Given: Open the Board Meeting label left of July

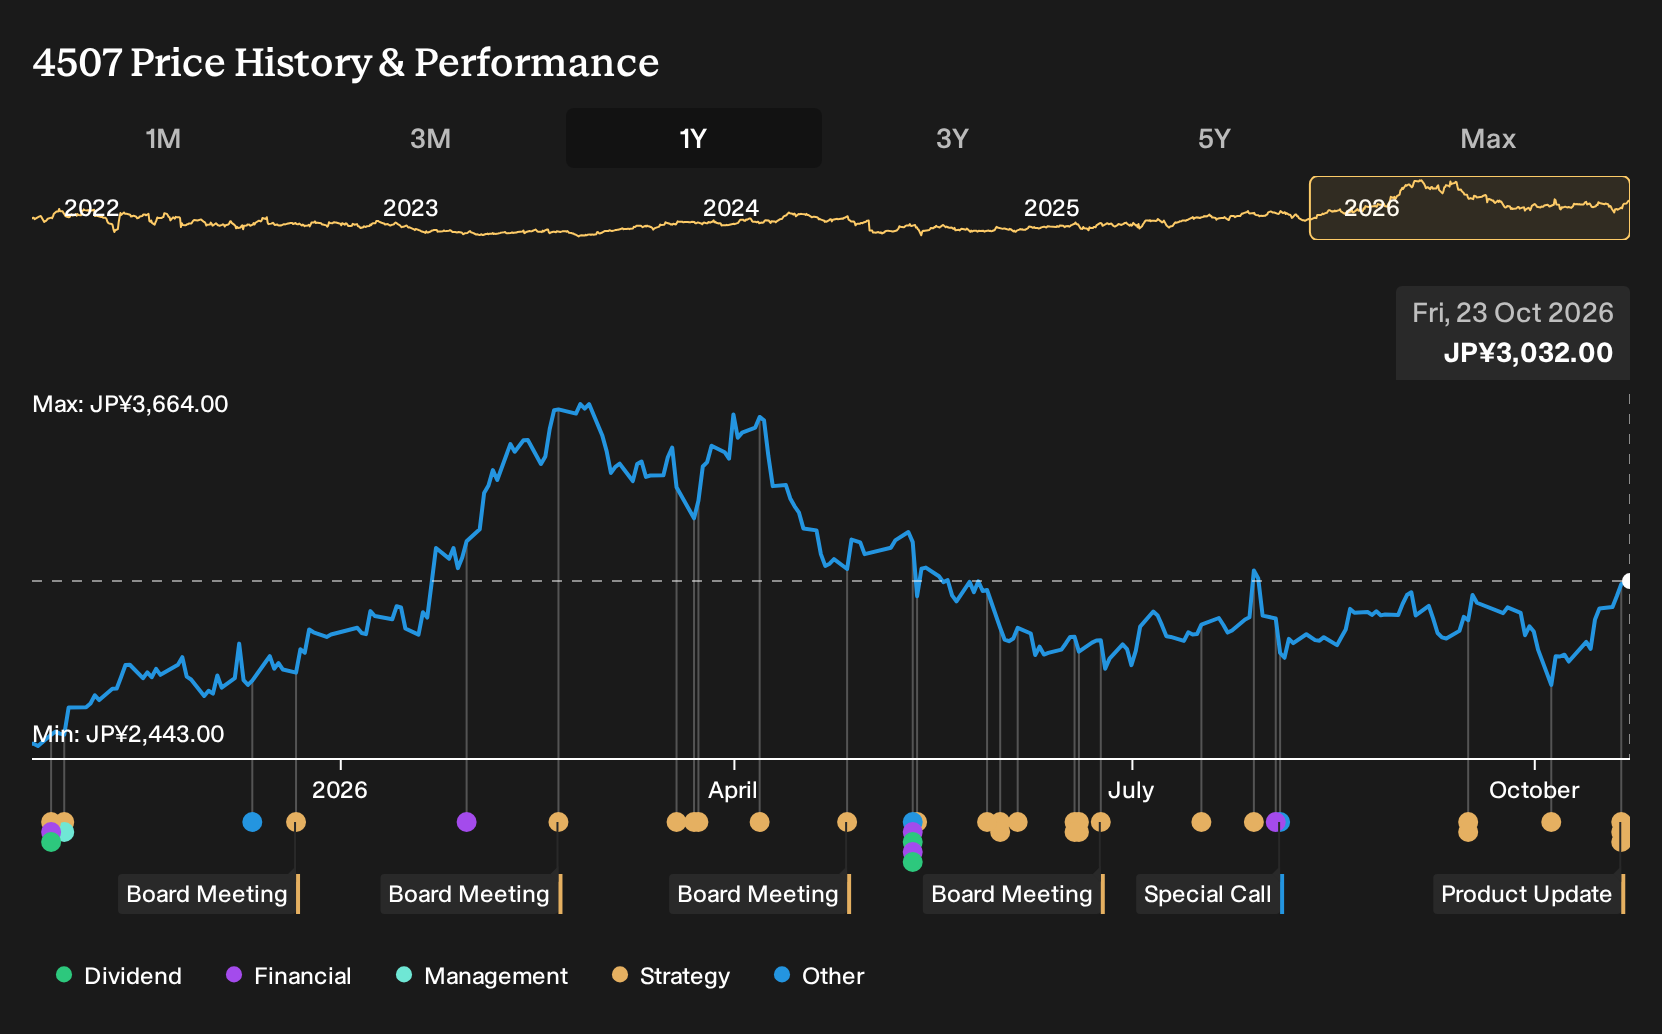Looking at the screenshot, I should pyautogui.click(x=1013, y=894).
